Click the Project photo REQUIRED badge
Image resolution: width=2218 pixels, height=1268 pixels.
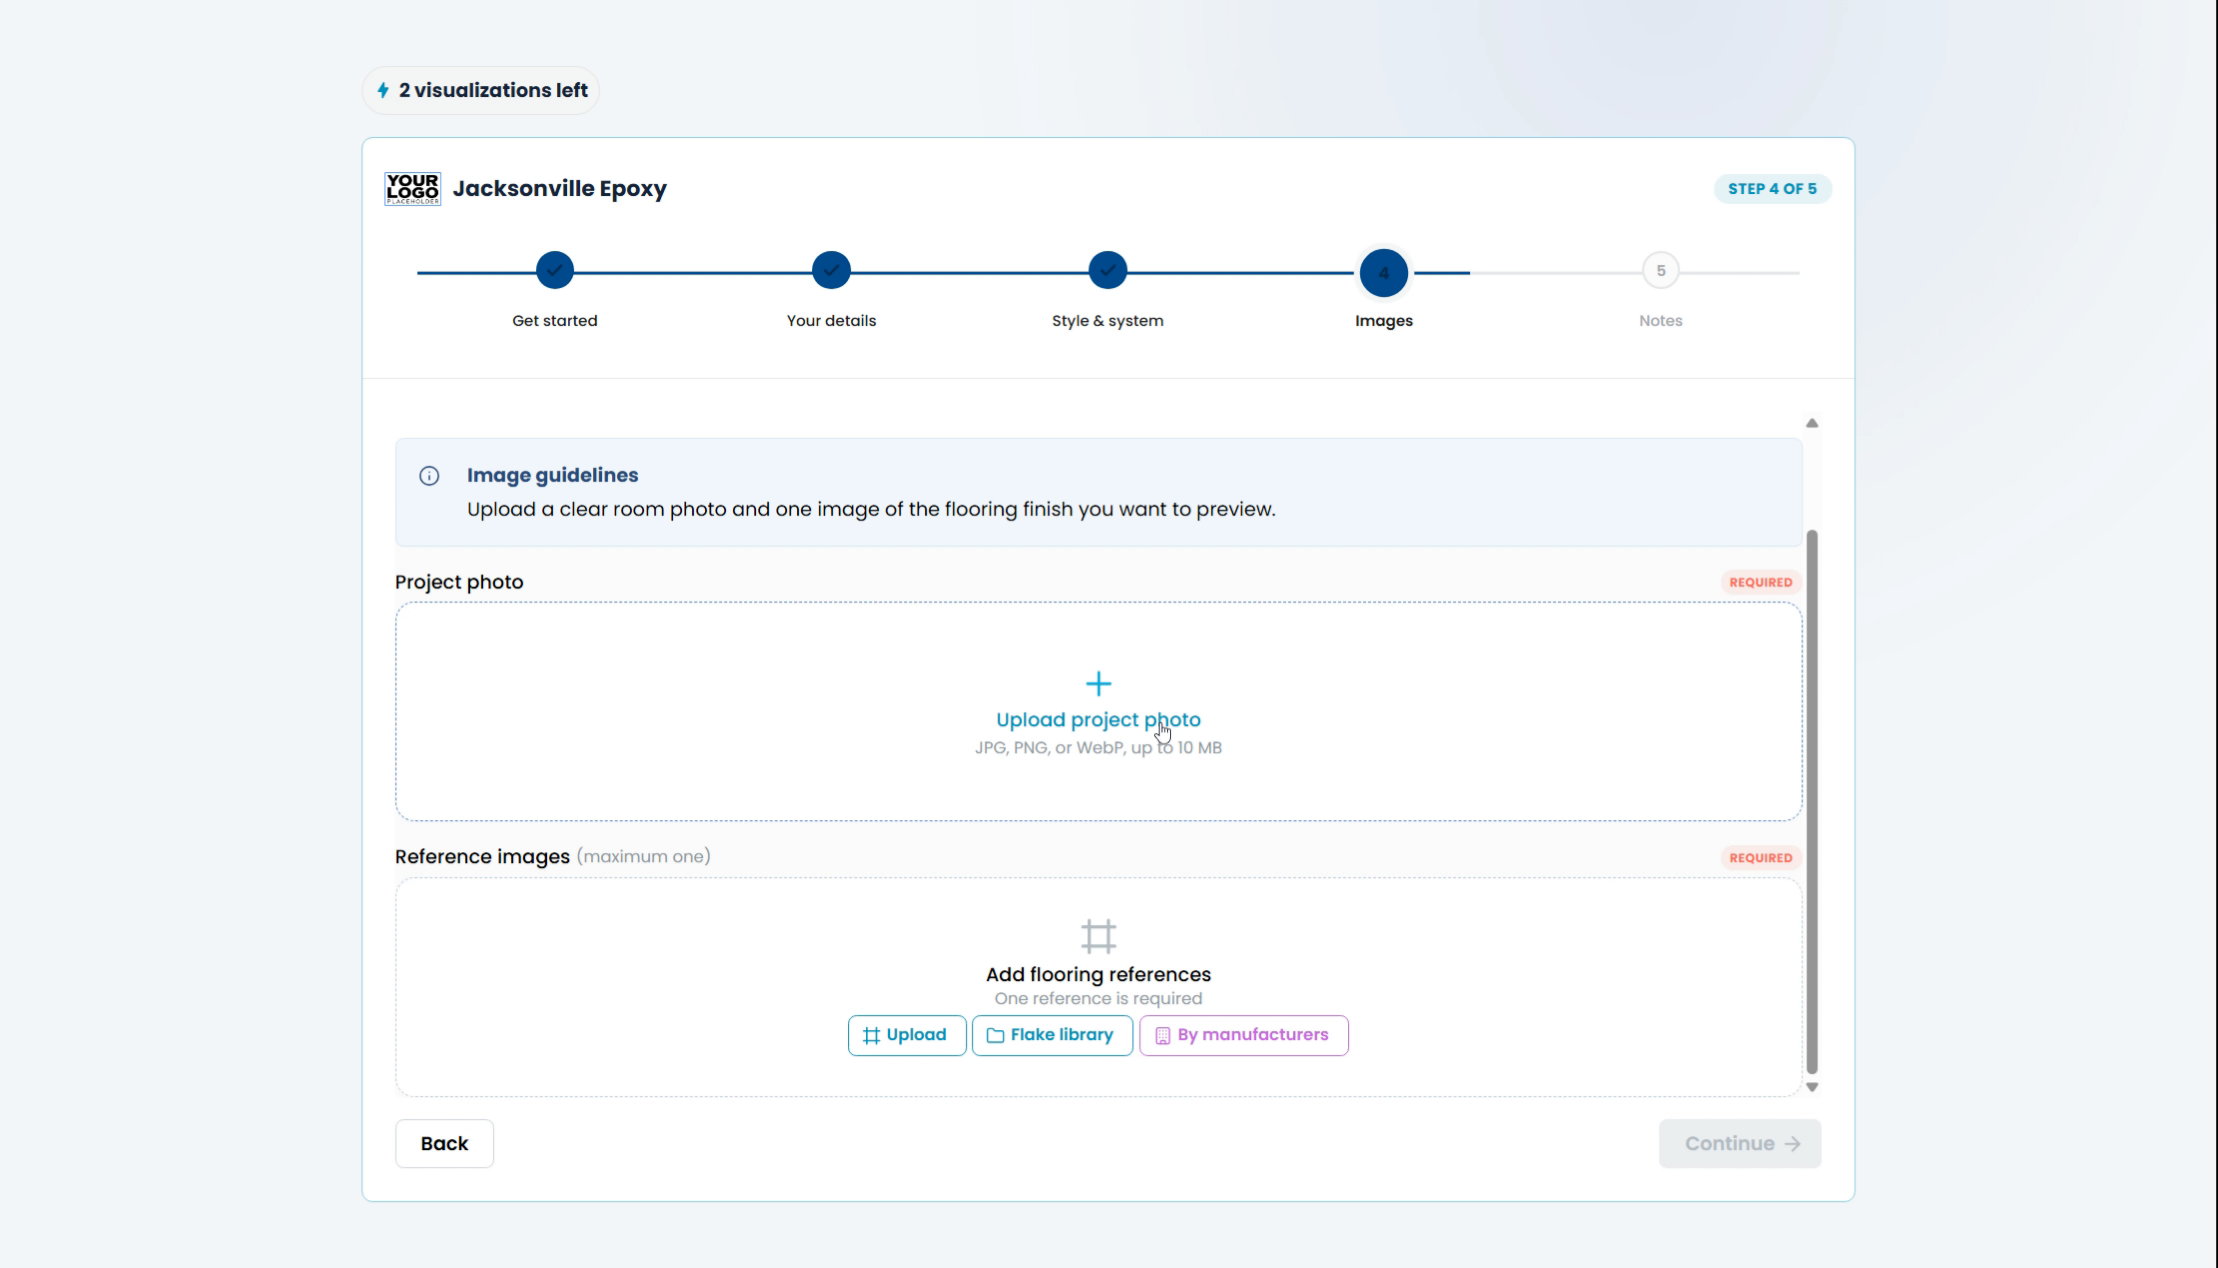pos(1761,582)
